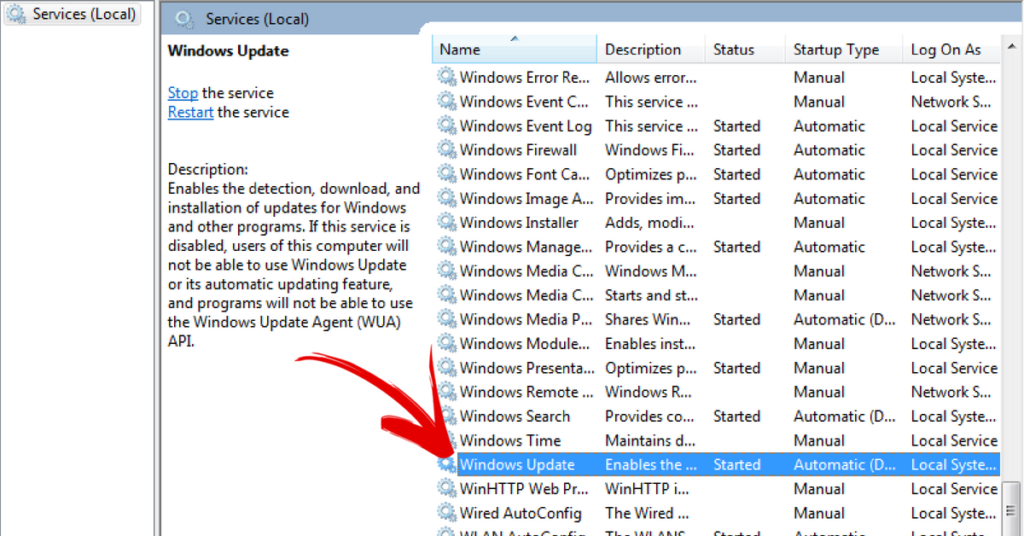The width and height of the screenshot is (1024, 536).
Task: Select the Windows Firewall service name
Action: pos(518,150)
